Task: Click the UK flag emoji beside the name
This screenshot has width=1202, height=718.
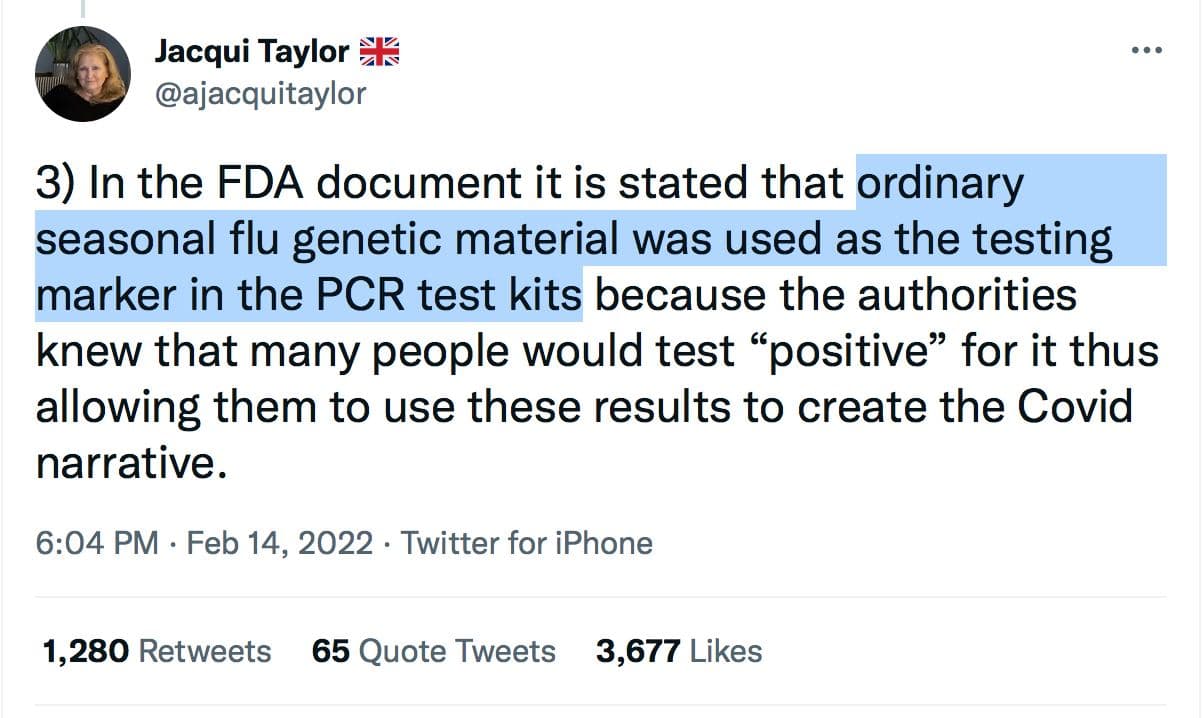Action: pos(379,52)
